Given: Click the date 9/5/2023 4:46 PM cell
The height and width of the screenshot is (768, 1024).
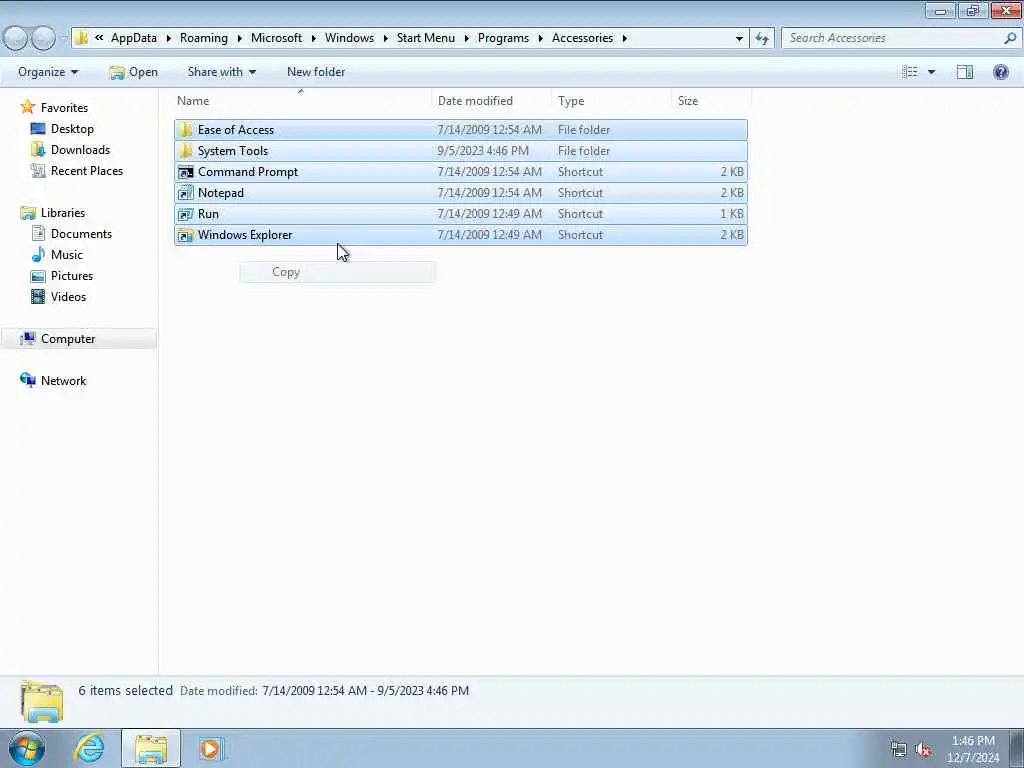Looking at the screenshot, I should (x=483, y=151).
